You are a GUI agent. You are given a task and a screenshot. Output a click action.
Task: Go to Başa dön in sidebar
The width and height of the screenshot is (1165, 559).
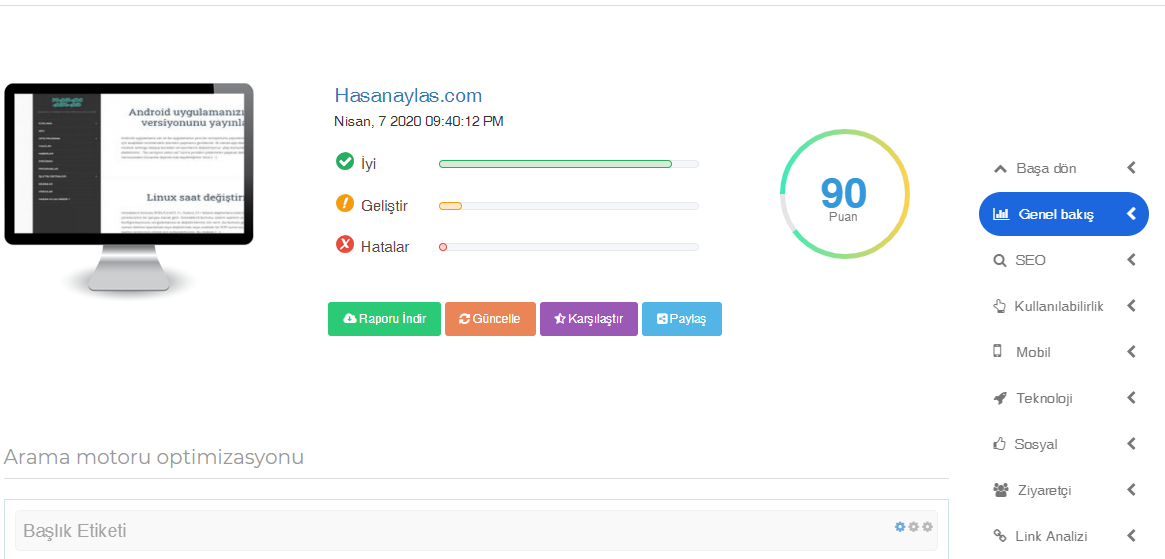[x=1064, y=169]
